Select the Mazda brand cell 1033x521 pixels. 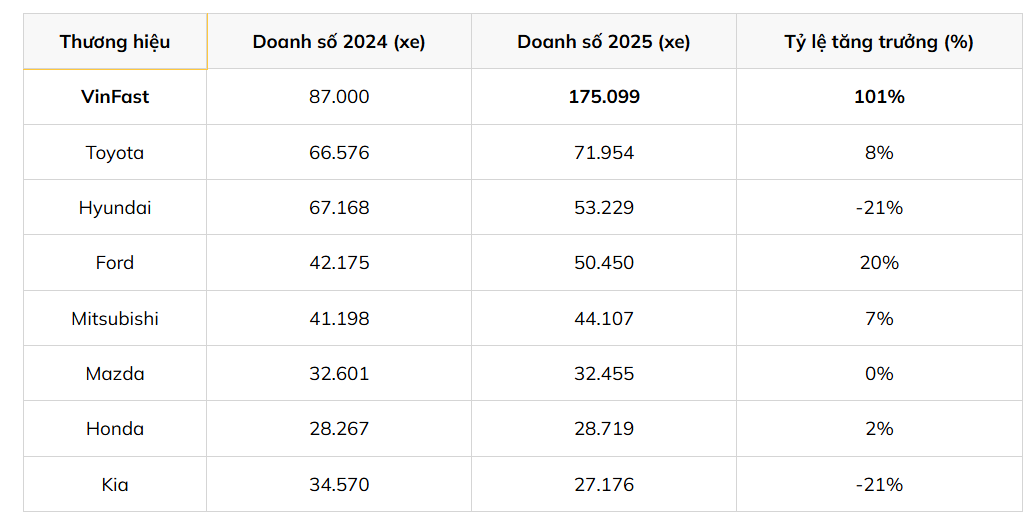tap(115, 374)
